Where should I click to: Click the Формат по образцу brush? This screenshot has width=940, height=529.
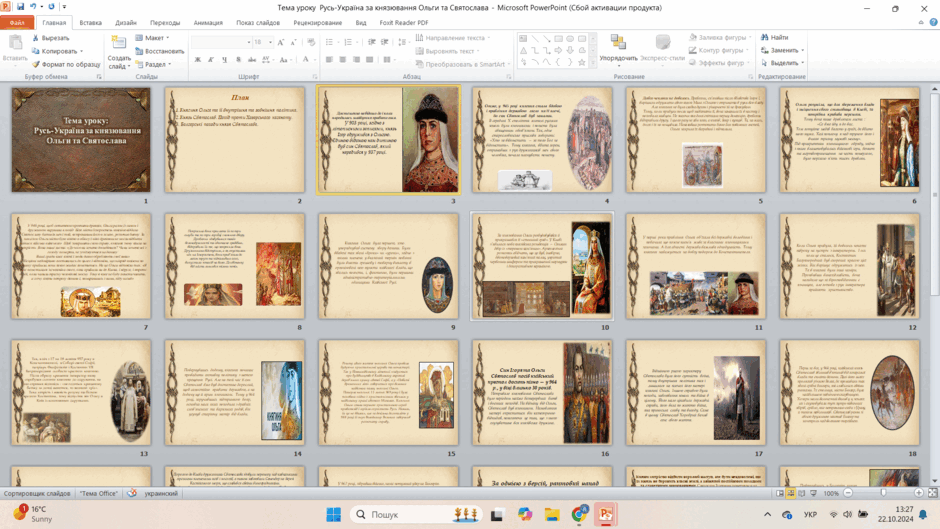pyautogui.click(x=36, y=64)
